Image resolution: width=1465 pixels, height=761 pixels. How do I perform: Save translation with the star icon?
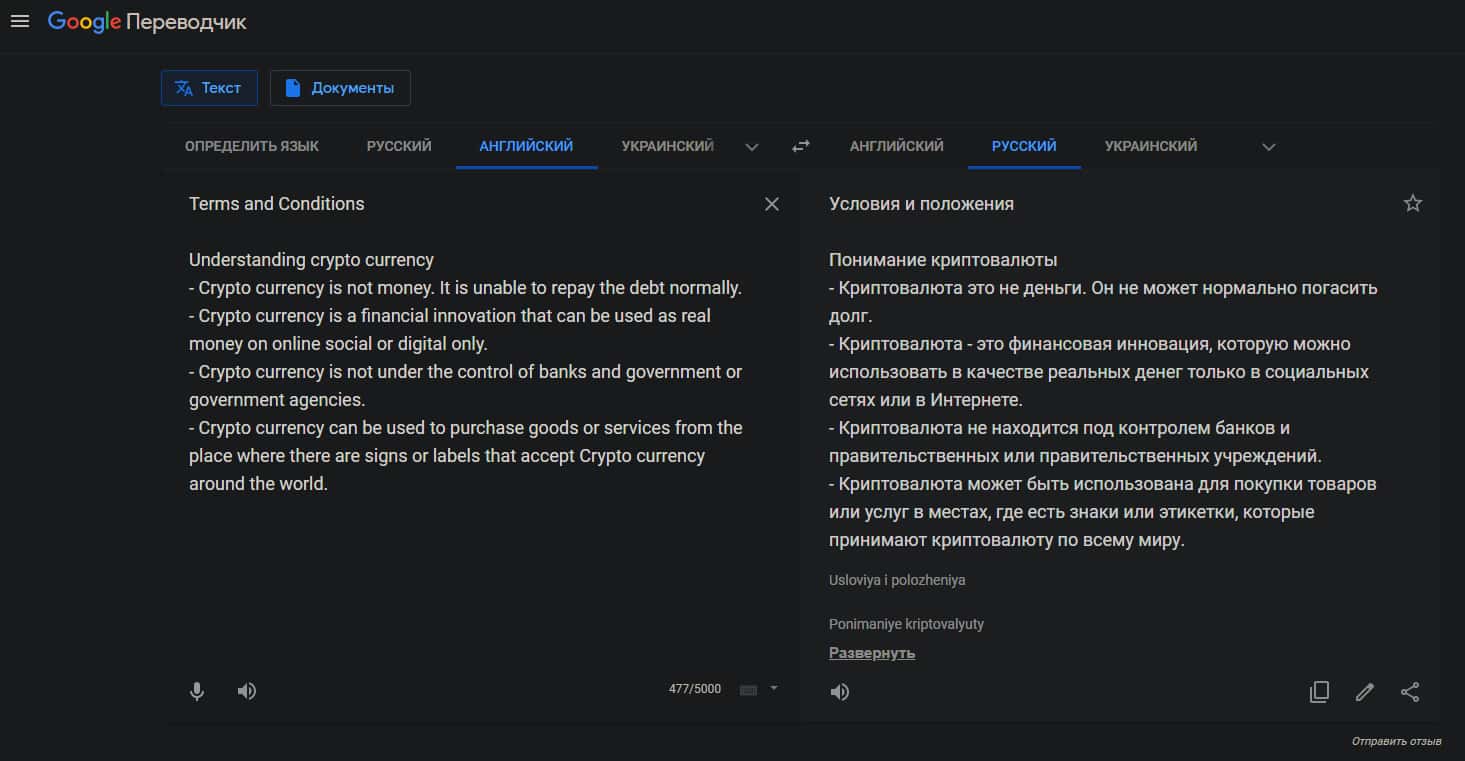(x=1412, y=204)
